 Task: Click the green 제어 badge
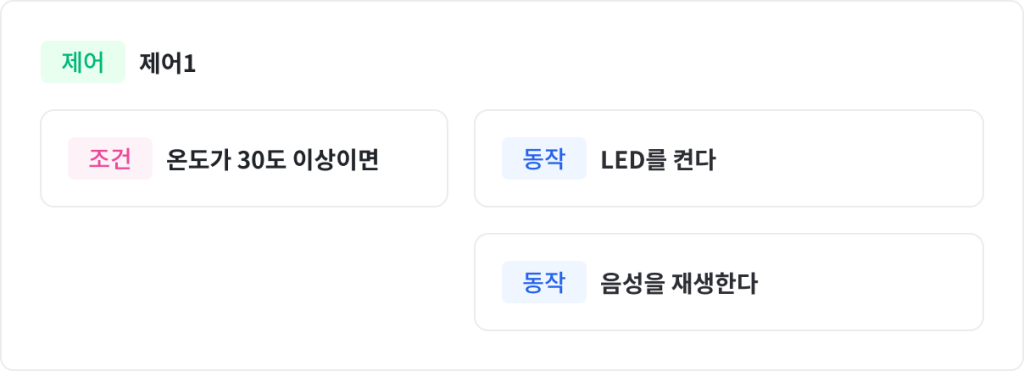pyautogui.click(x=83, y=62)
